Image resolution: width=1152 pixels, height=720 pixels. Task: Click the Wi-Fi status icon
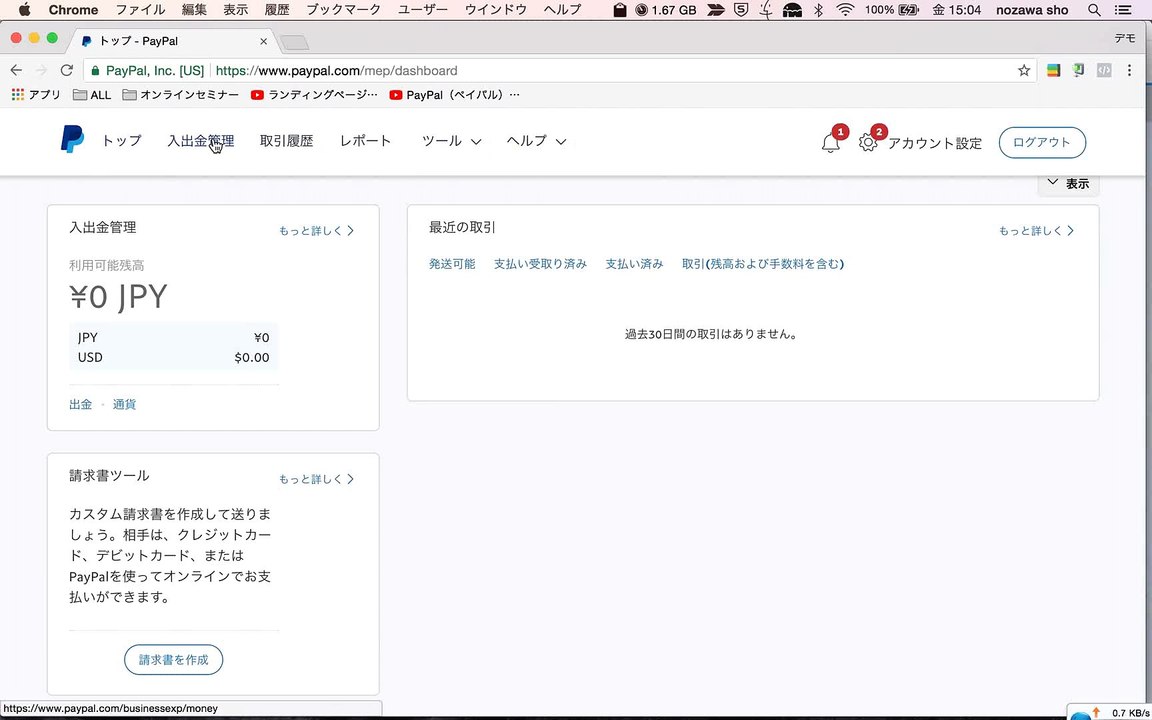(x=846, y=10)
